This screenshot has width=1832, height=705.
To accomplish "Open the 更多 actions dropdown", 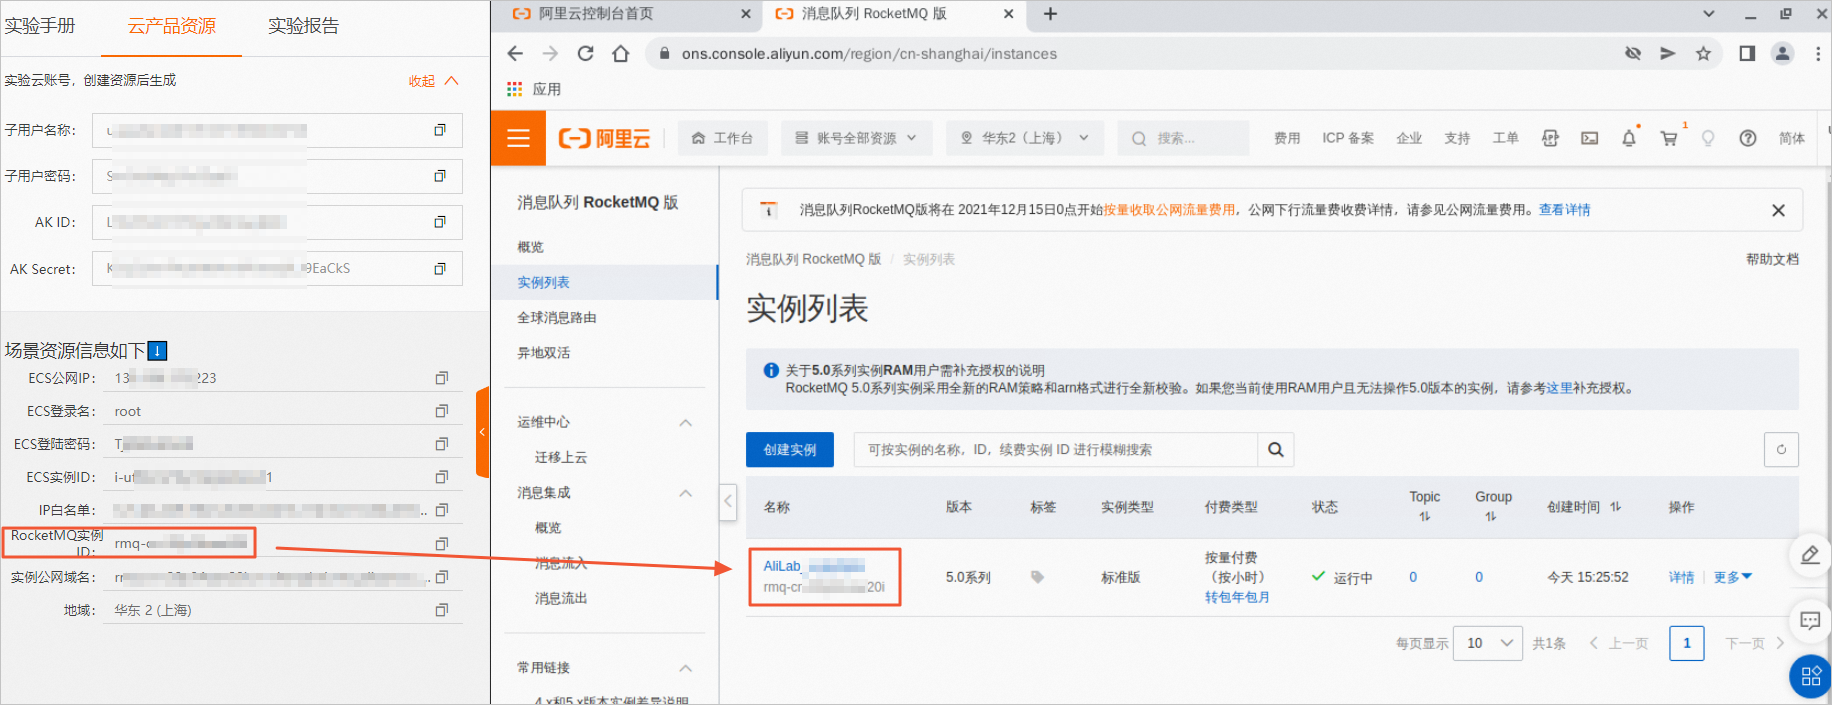I will point(1733,577).
